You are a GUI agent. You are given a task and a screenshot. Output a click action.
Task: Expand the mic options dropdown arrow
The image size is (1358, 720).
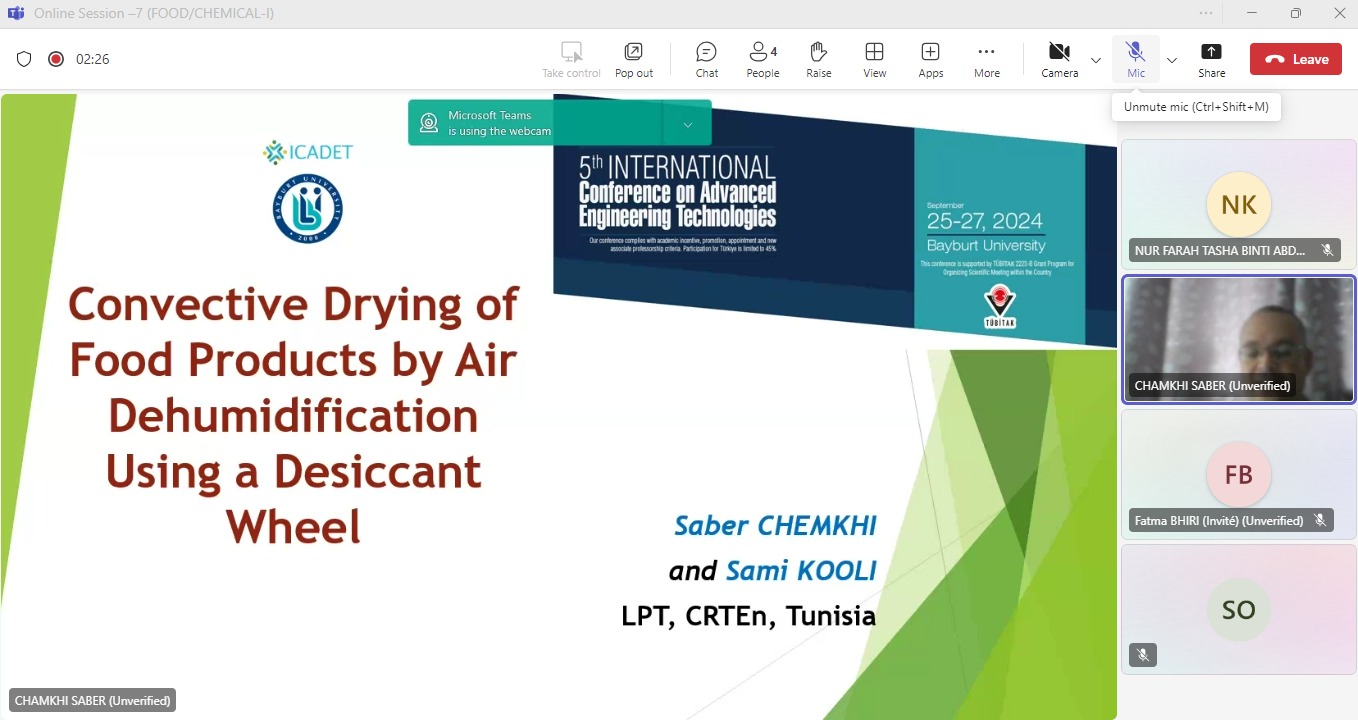click(x=1172, y=60)
